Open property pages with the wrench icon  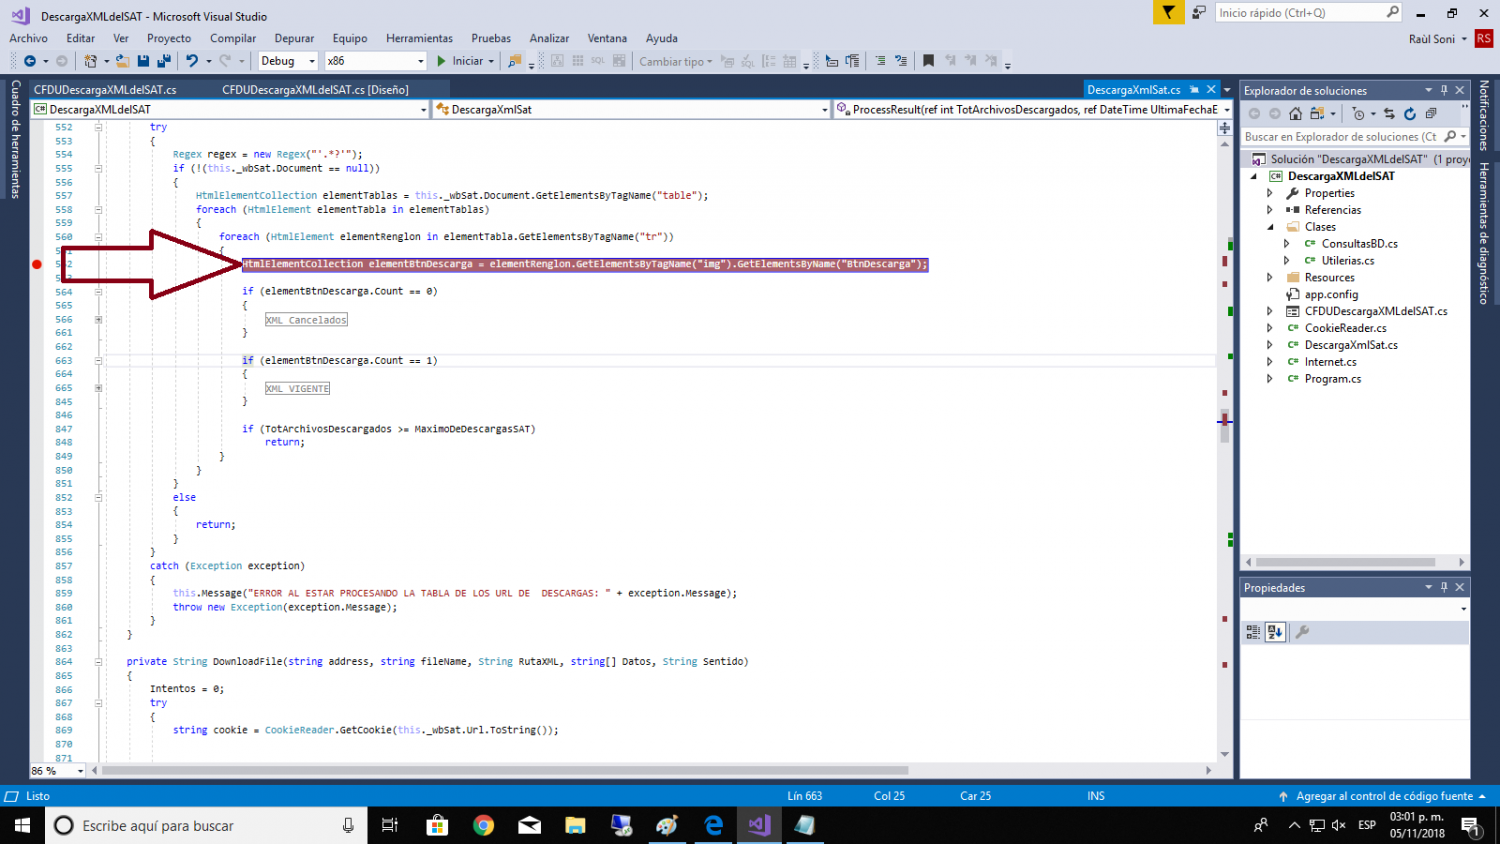click(x=1302, y=632)
